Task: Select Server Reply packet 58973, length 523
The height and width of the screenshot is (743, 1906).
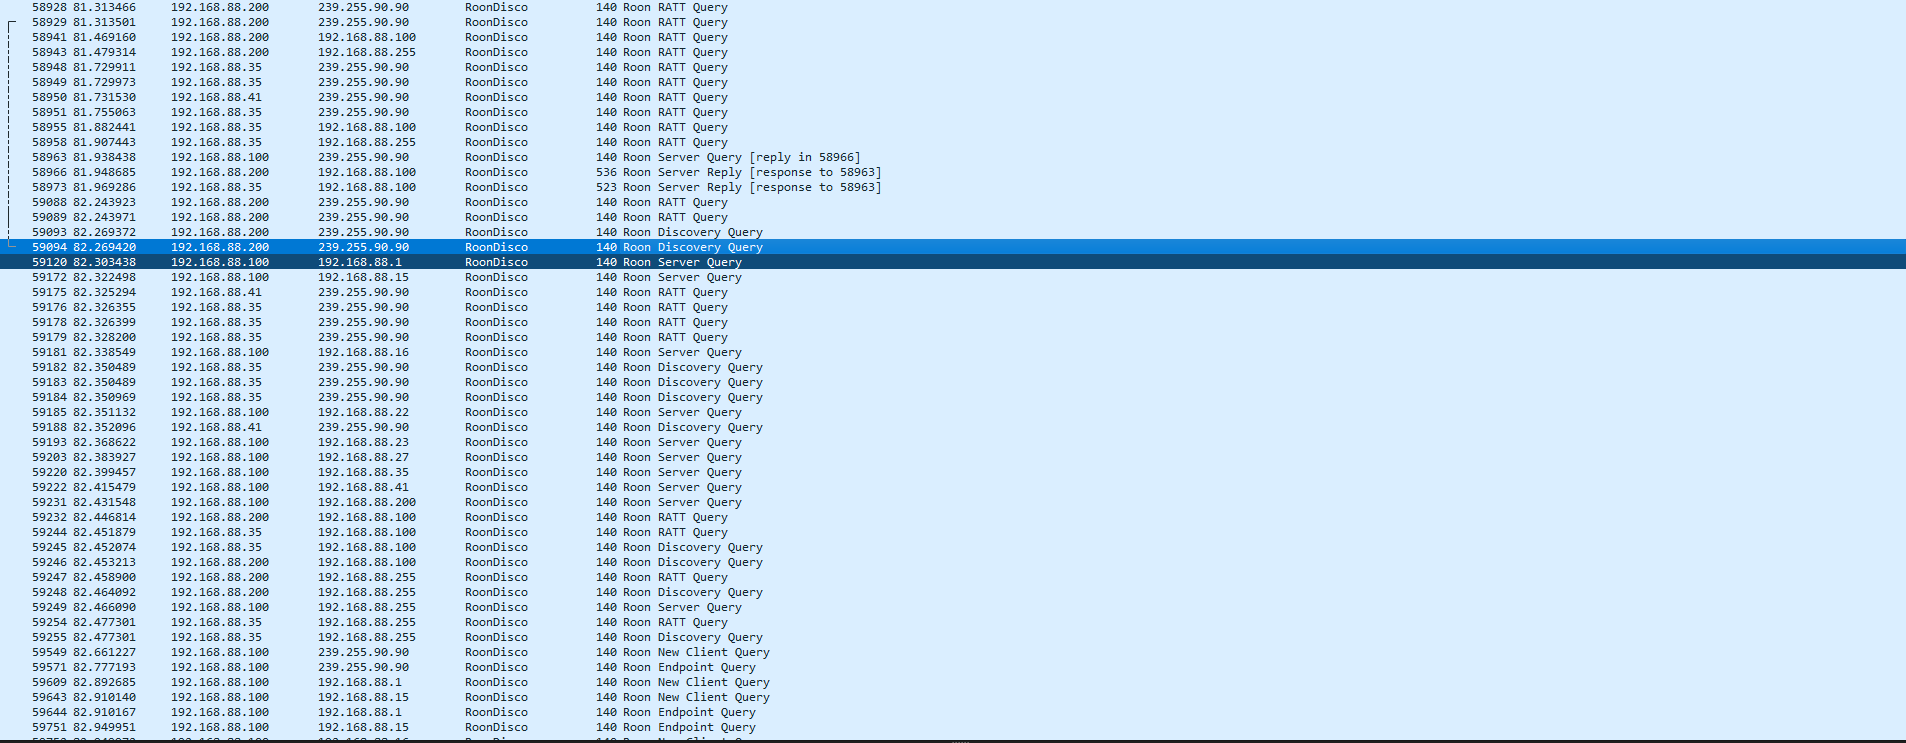Action: click(x=953, y=187)
